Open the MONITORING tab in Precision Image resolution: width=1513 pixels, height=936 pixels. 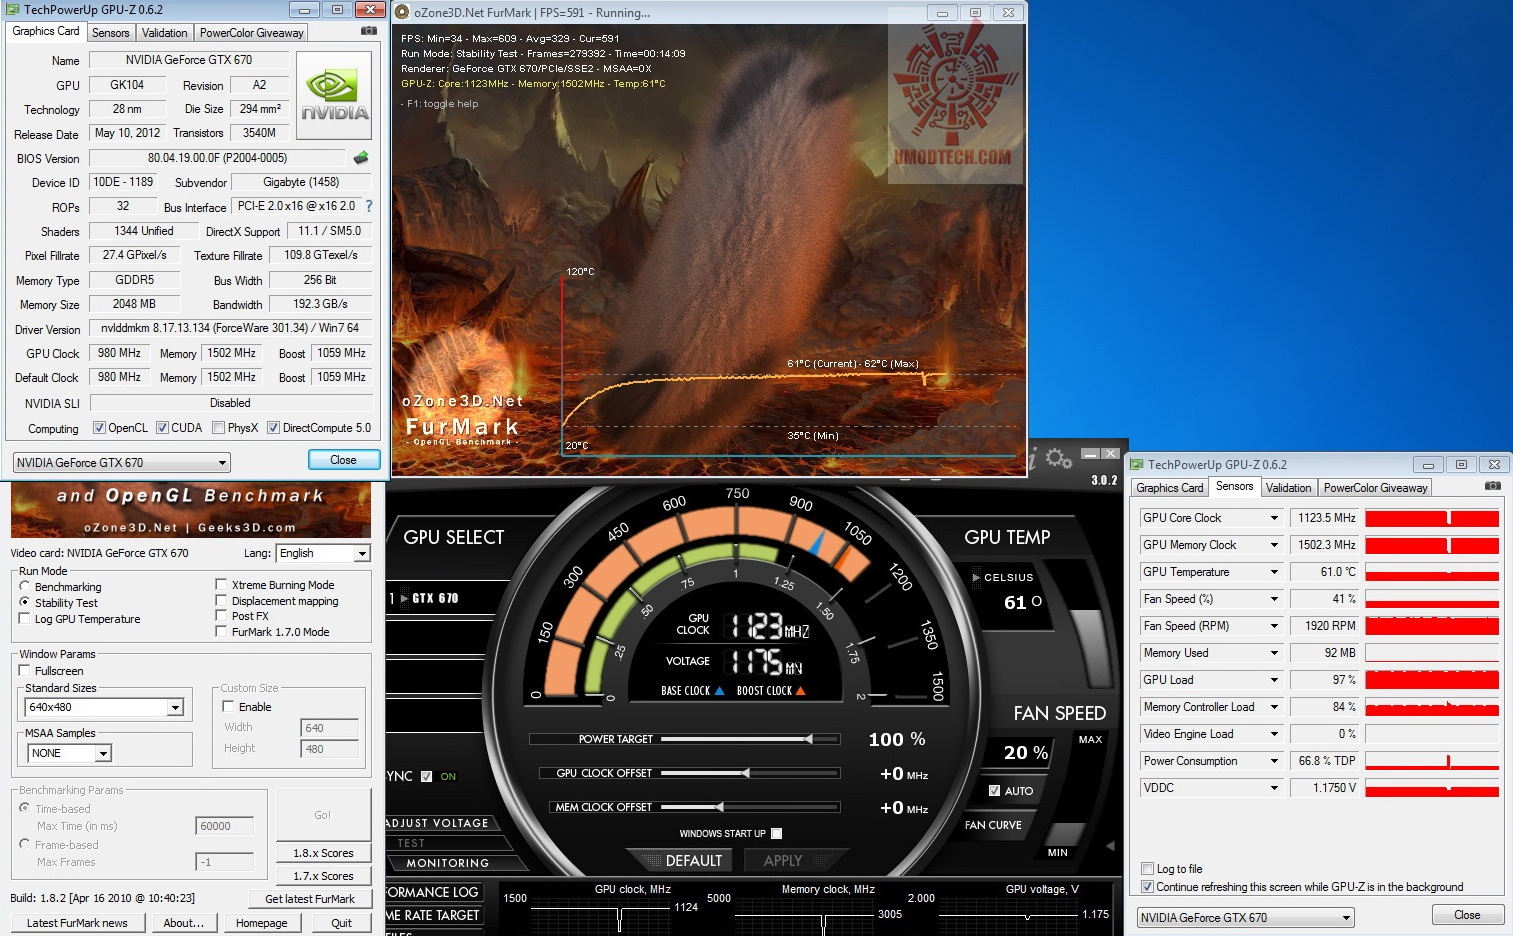pyautogui.click(x=447, y=863)
